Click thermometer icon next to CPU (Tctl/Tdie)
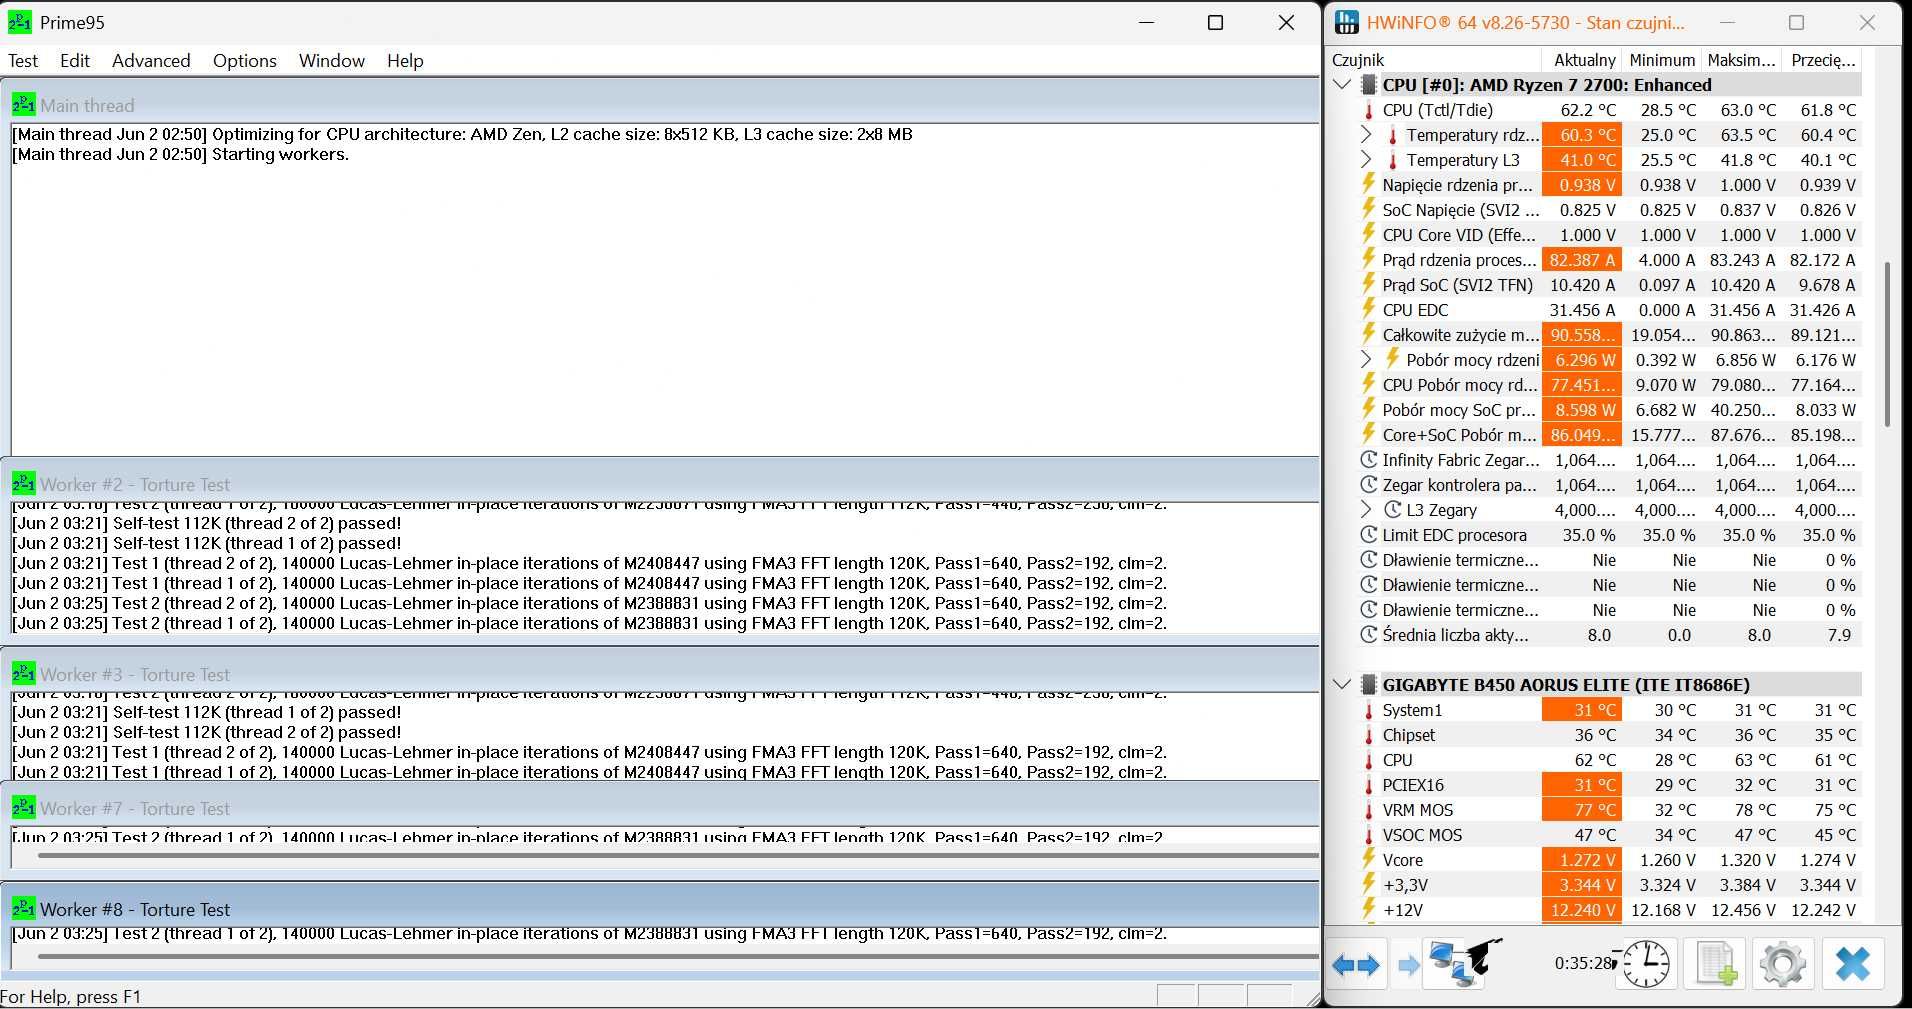 pos(1369,110)
